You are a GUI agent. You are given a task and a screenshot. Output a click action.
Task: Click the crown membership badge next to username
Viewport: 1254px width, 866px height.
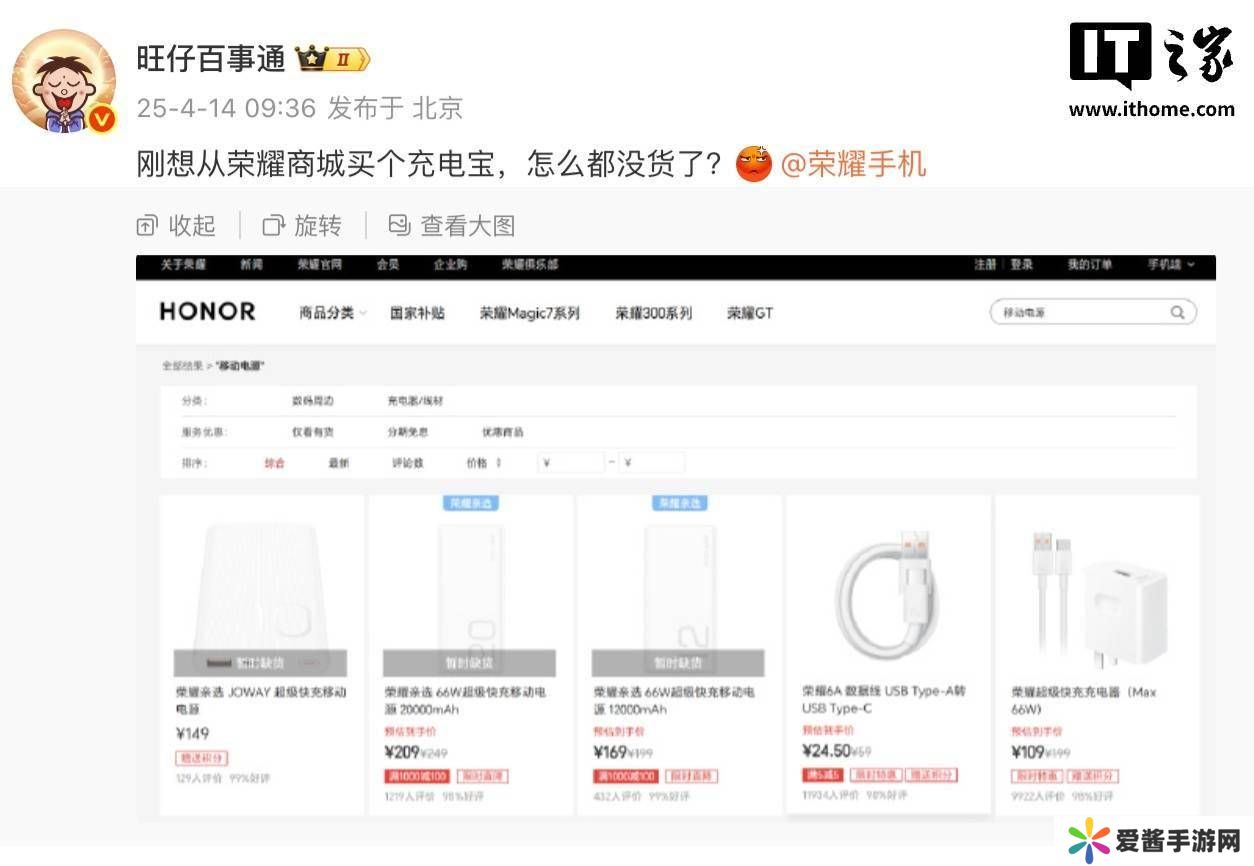click(x=333, y=60)
